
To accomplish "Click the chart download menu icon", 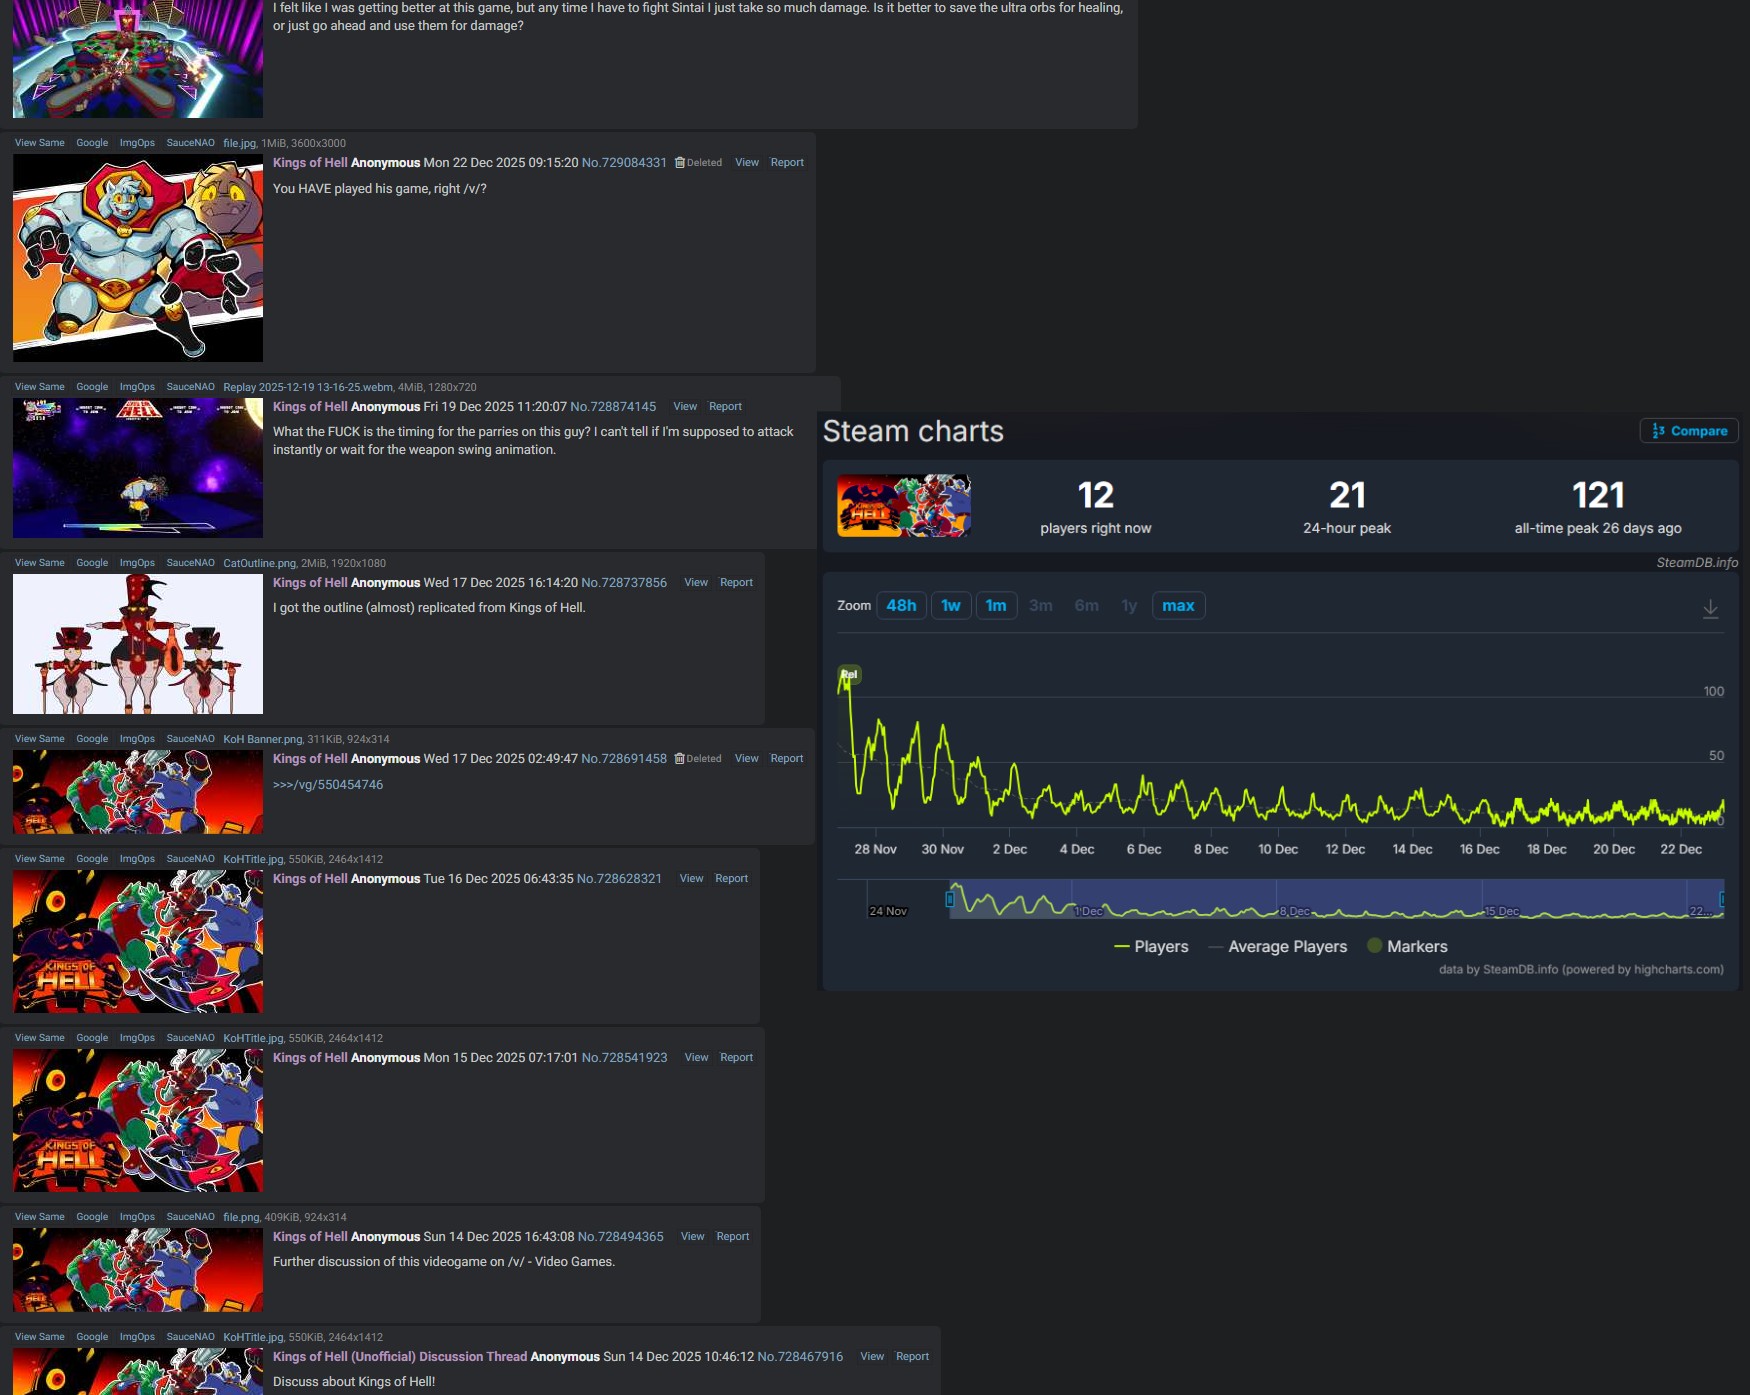I will (x=1710, y=609).
